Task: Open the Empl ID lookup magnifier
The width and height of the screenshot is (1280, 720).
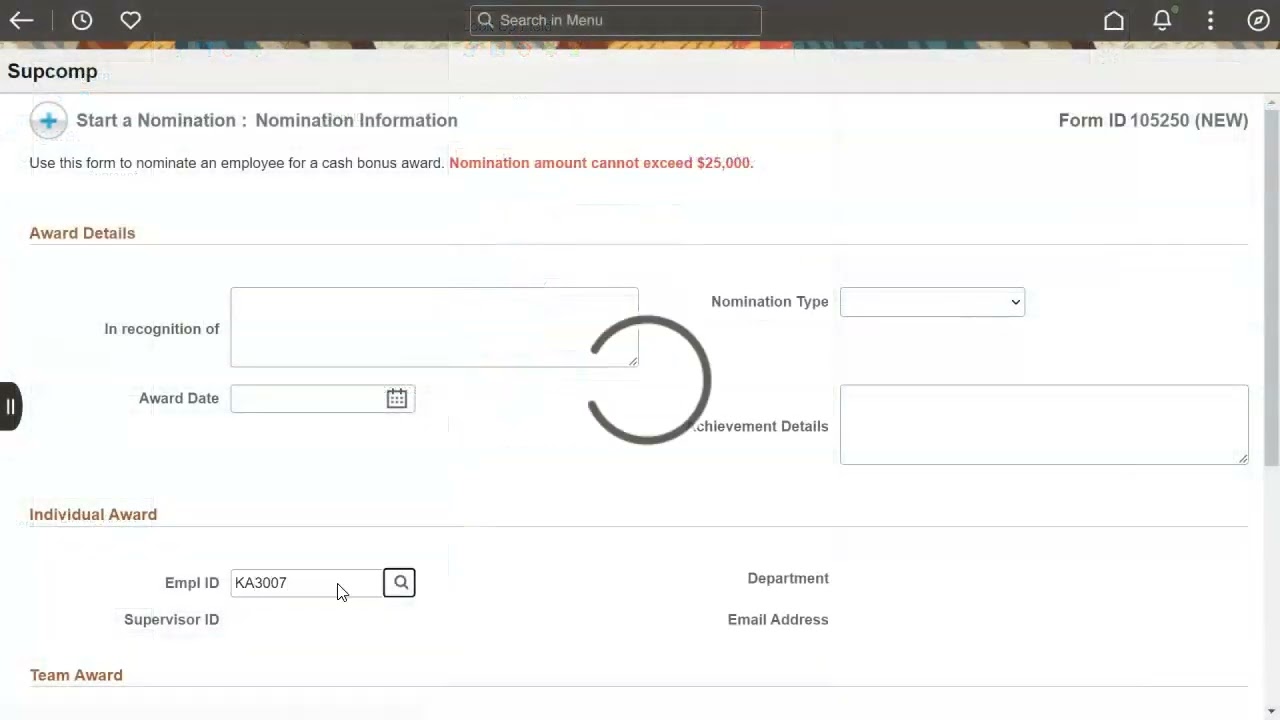Action: 399,582
